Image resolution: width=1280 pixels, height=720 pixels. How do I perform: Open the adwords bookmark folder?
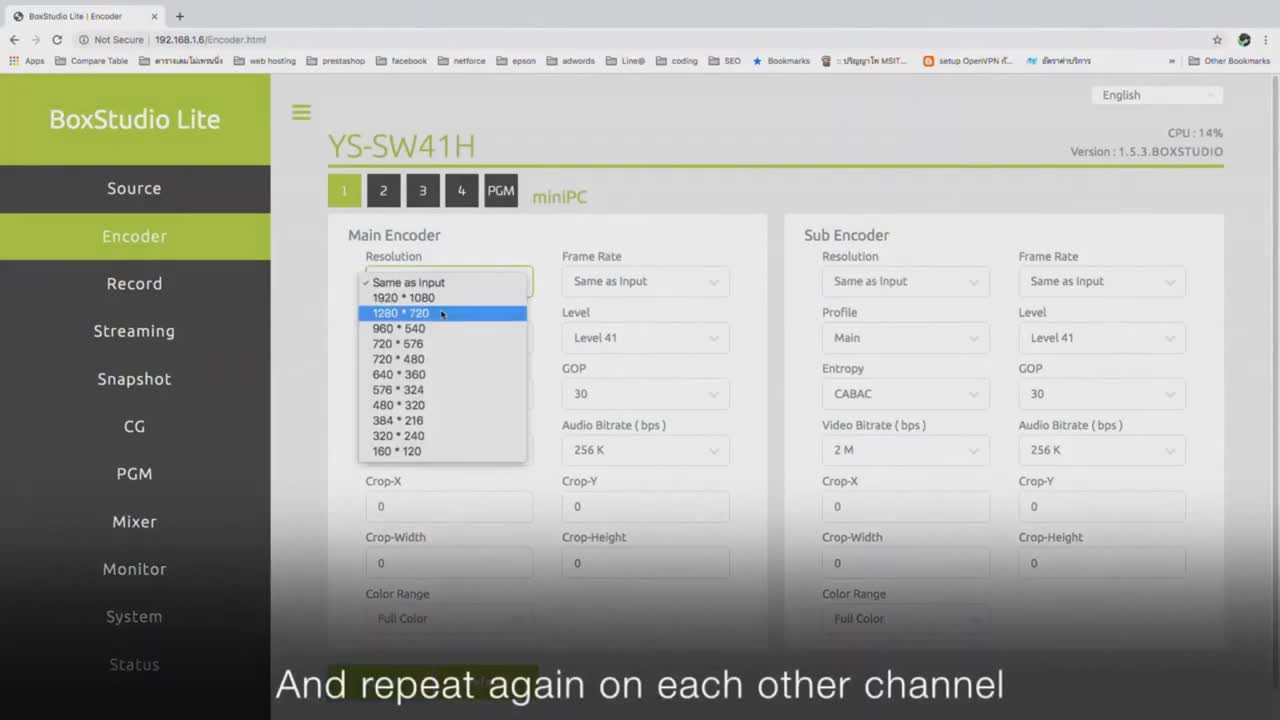tap(571, 61)
